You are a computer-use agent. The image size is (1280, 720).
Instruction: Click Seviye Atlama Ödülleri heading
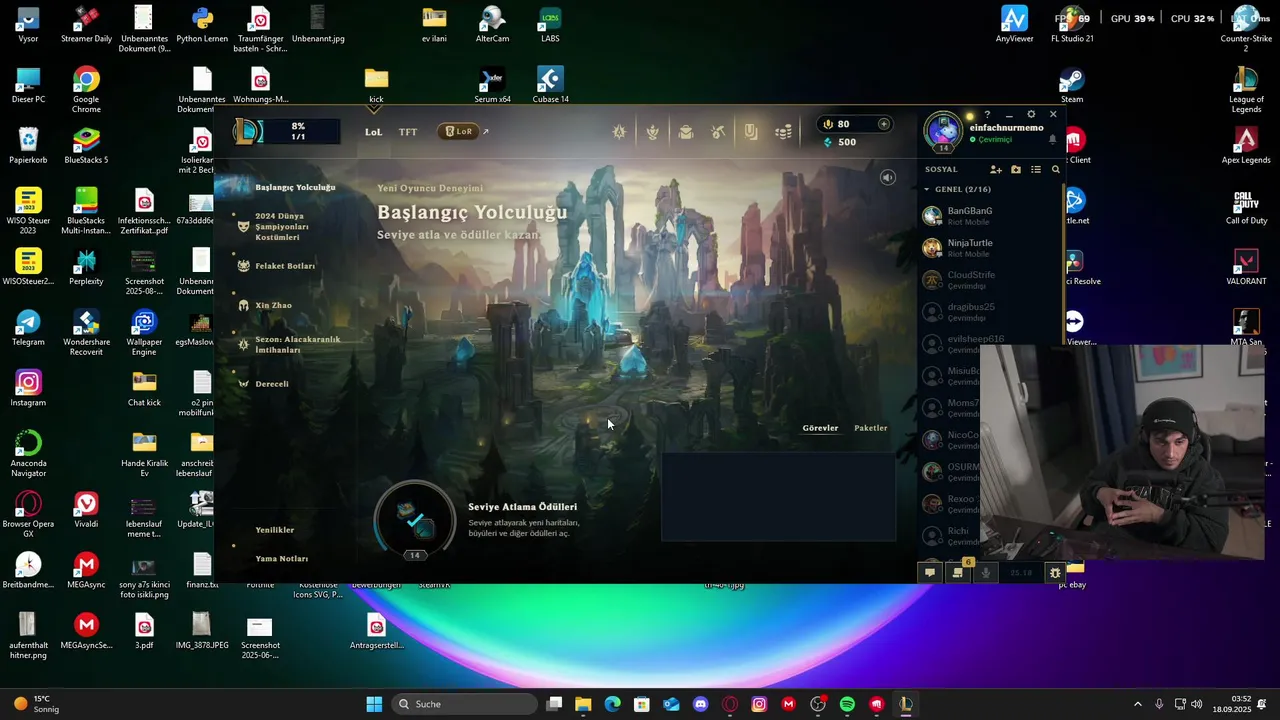pos(522,507)
